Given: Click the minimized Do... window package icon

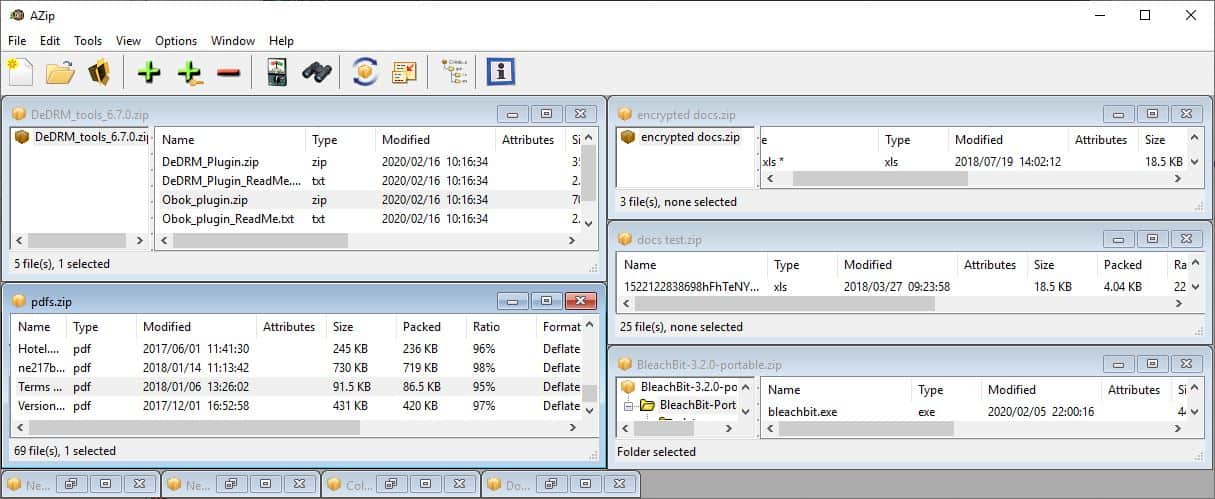Looking at the screenshot, I should [494, 484].
